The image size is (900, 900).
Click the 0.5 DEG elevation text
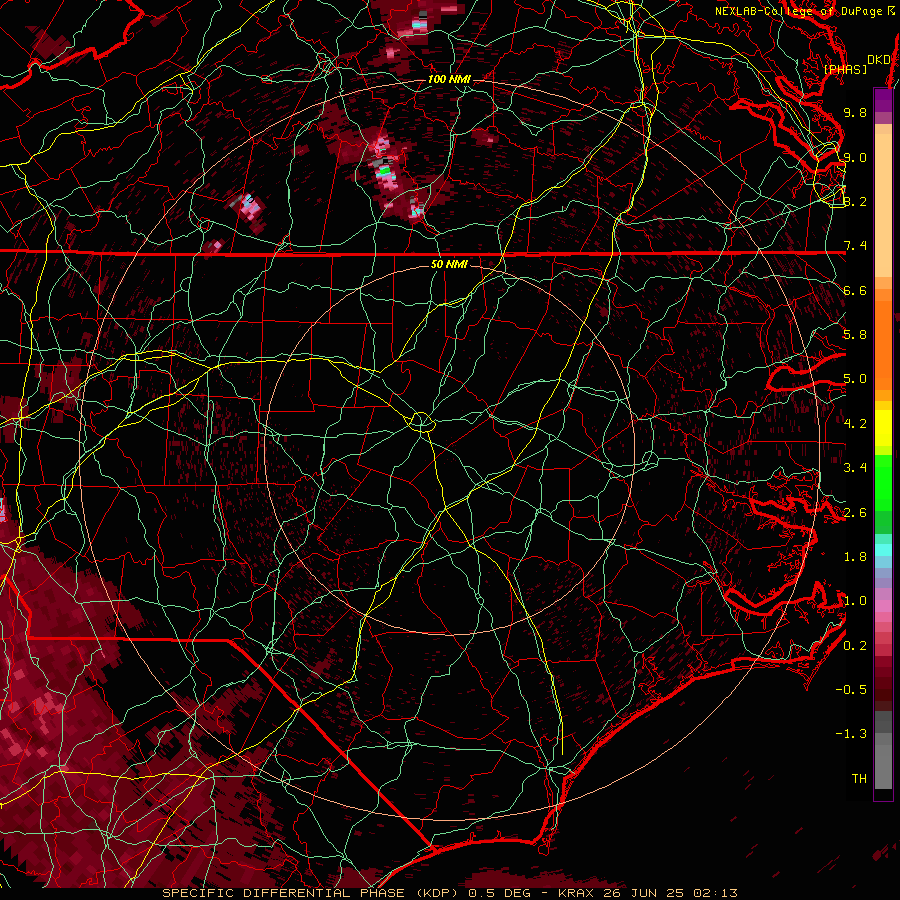coord(499,893)
